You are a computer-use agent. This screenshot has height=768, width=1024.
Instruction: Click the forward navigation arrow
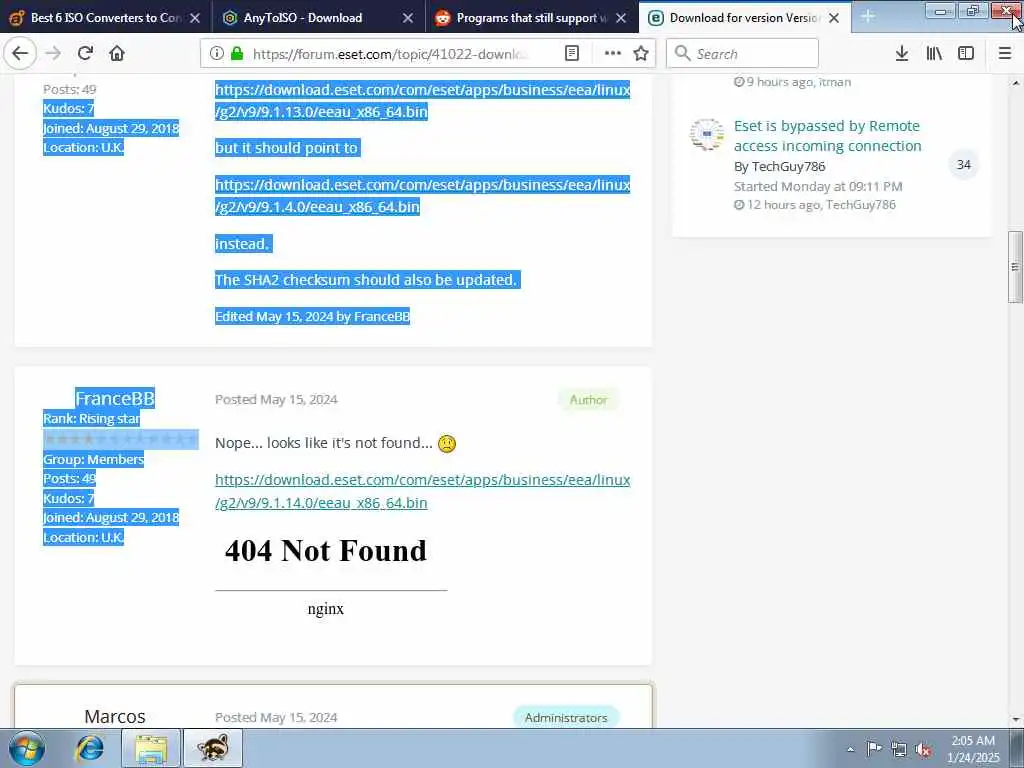[54, 54]
